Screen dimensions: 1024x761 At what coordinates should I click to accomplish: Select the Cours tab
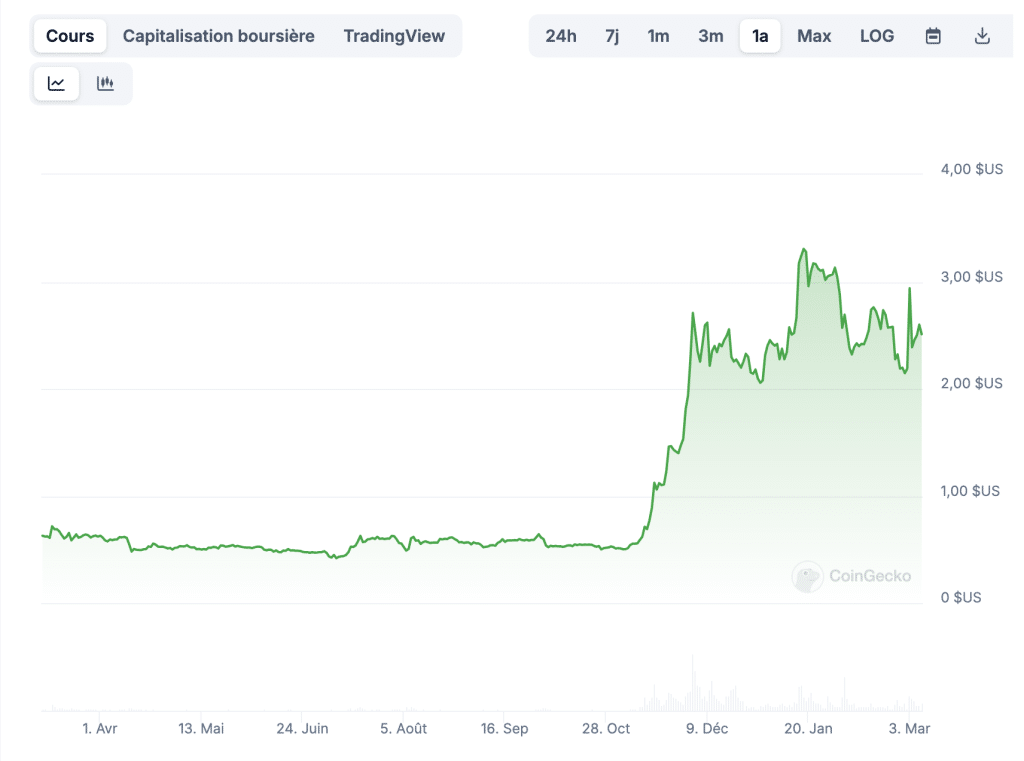pyautogui.click(x=70, y=36)
